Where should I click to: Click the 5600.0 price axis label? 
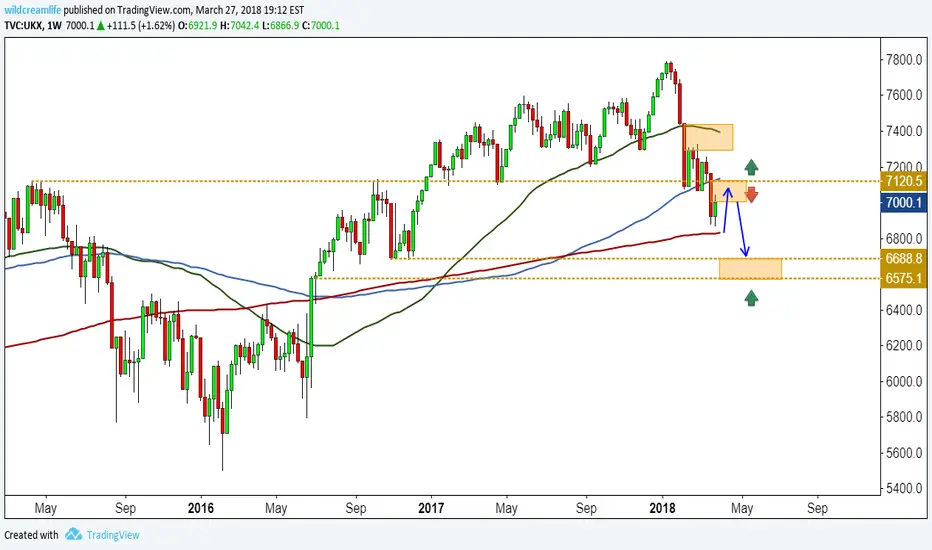click(904, 452)
